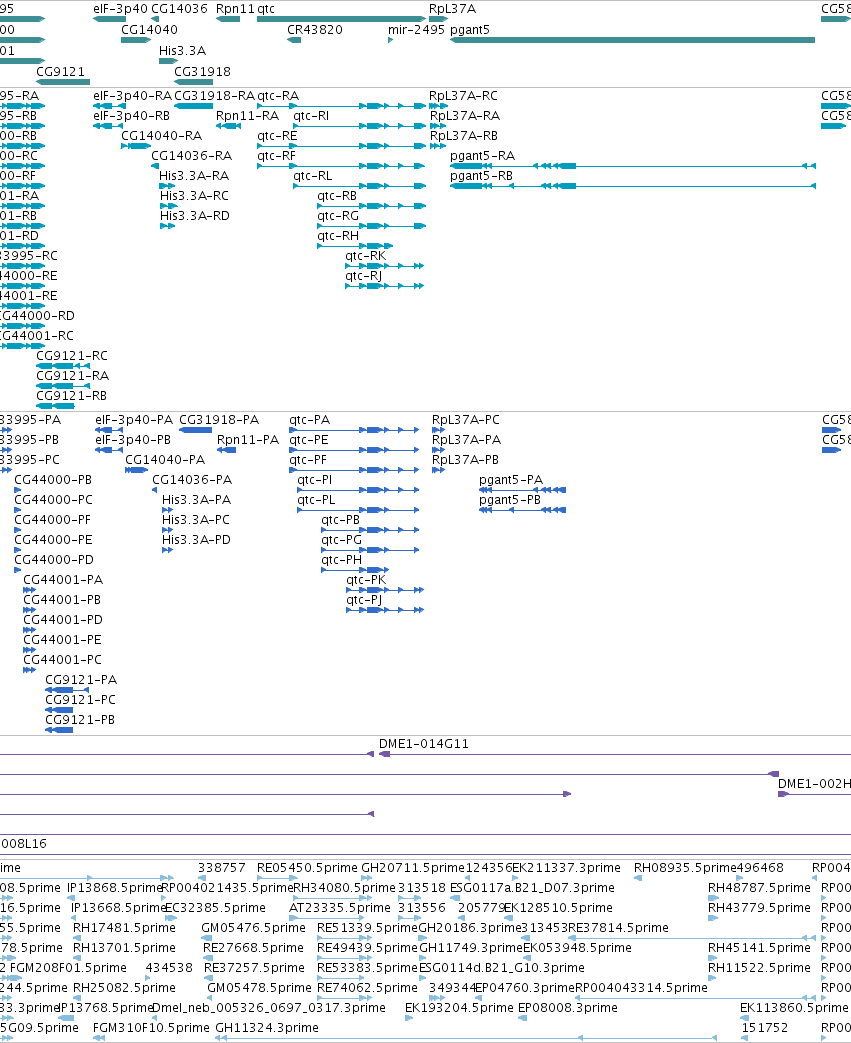Open transcript qtc-RL label
Image resolution: width=851 pixels, height=1043 pixels.
pos(313,176)
